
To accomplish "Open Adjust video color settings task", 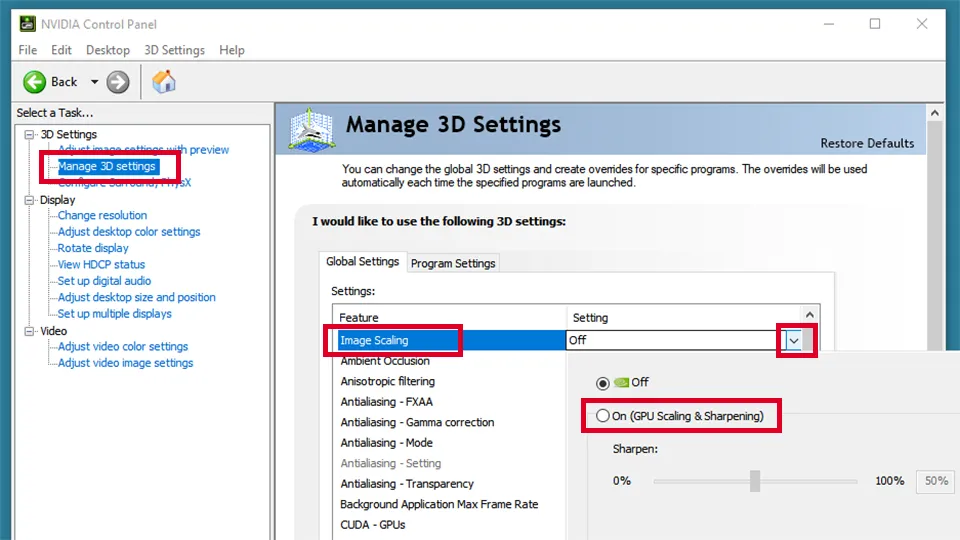I will [123, 347].
